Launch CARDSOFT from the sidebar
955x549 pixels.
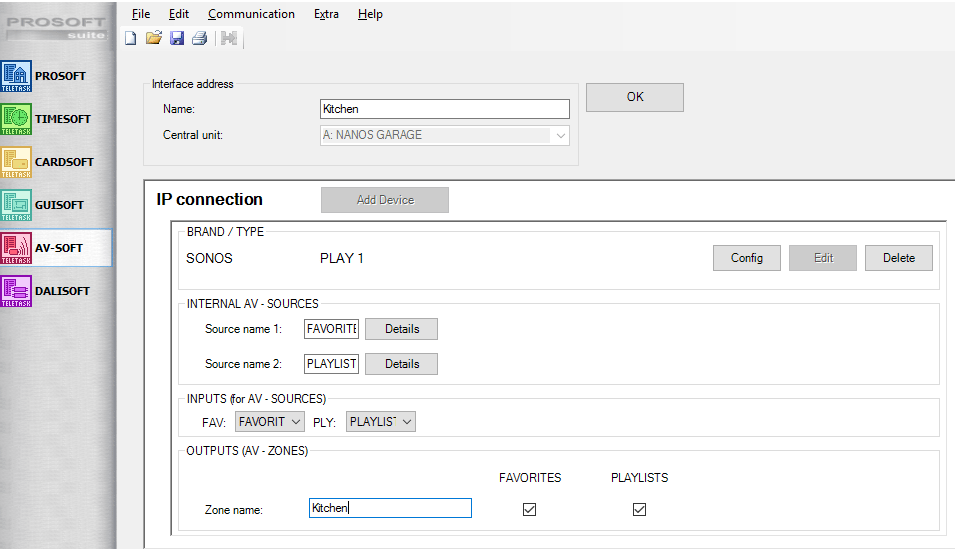point(57,162)
